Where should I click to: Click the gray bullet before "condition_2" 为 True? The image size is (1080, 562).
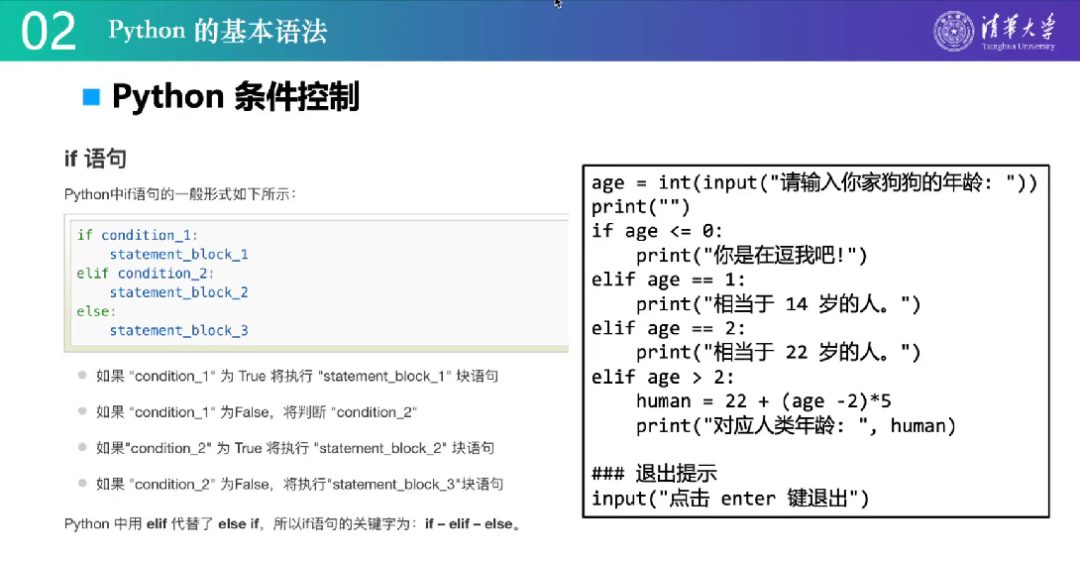click(x=82, y=448)
